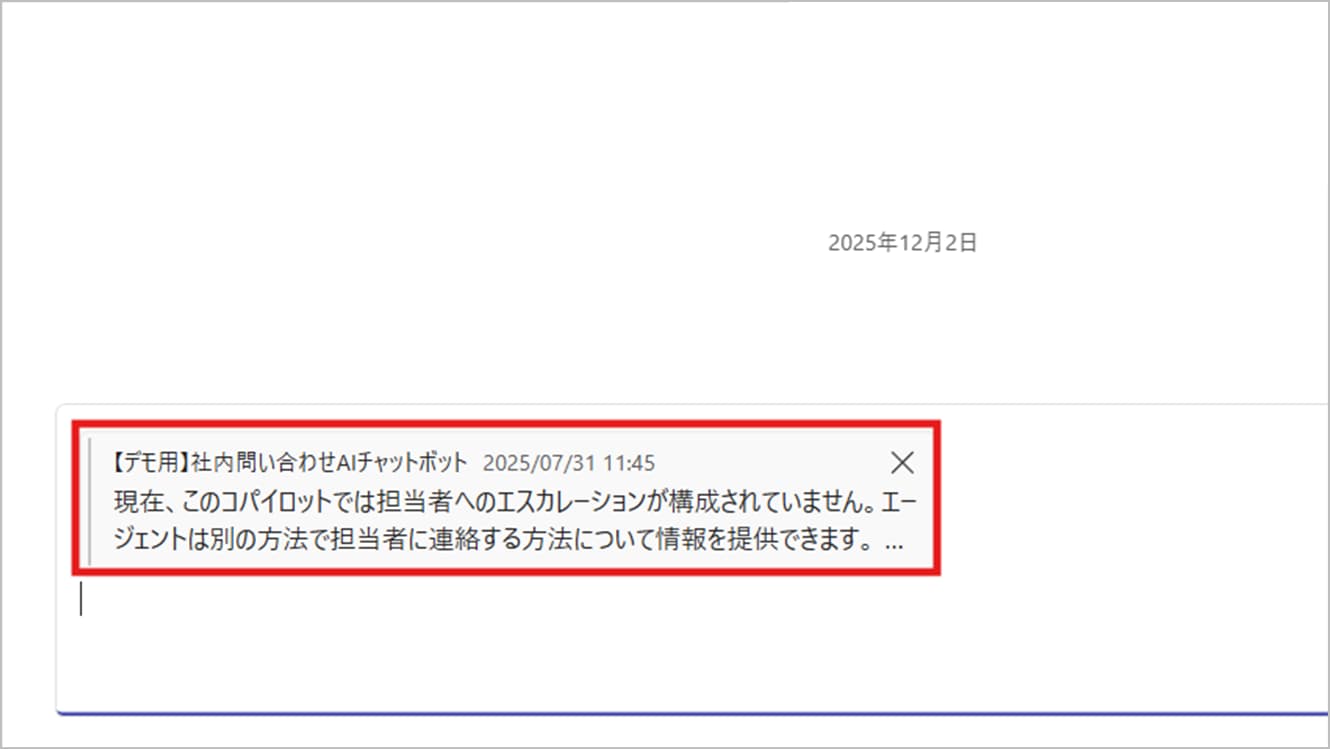Click empty space between date separator and compose box
Image resolution: width=1330 pixels, height=749 pixels.
(x=665, y=330)
